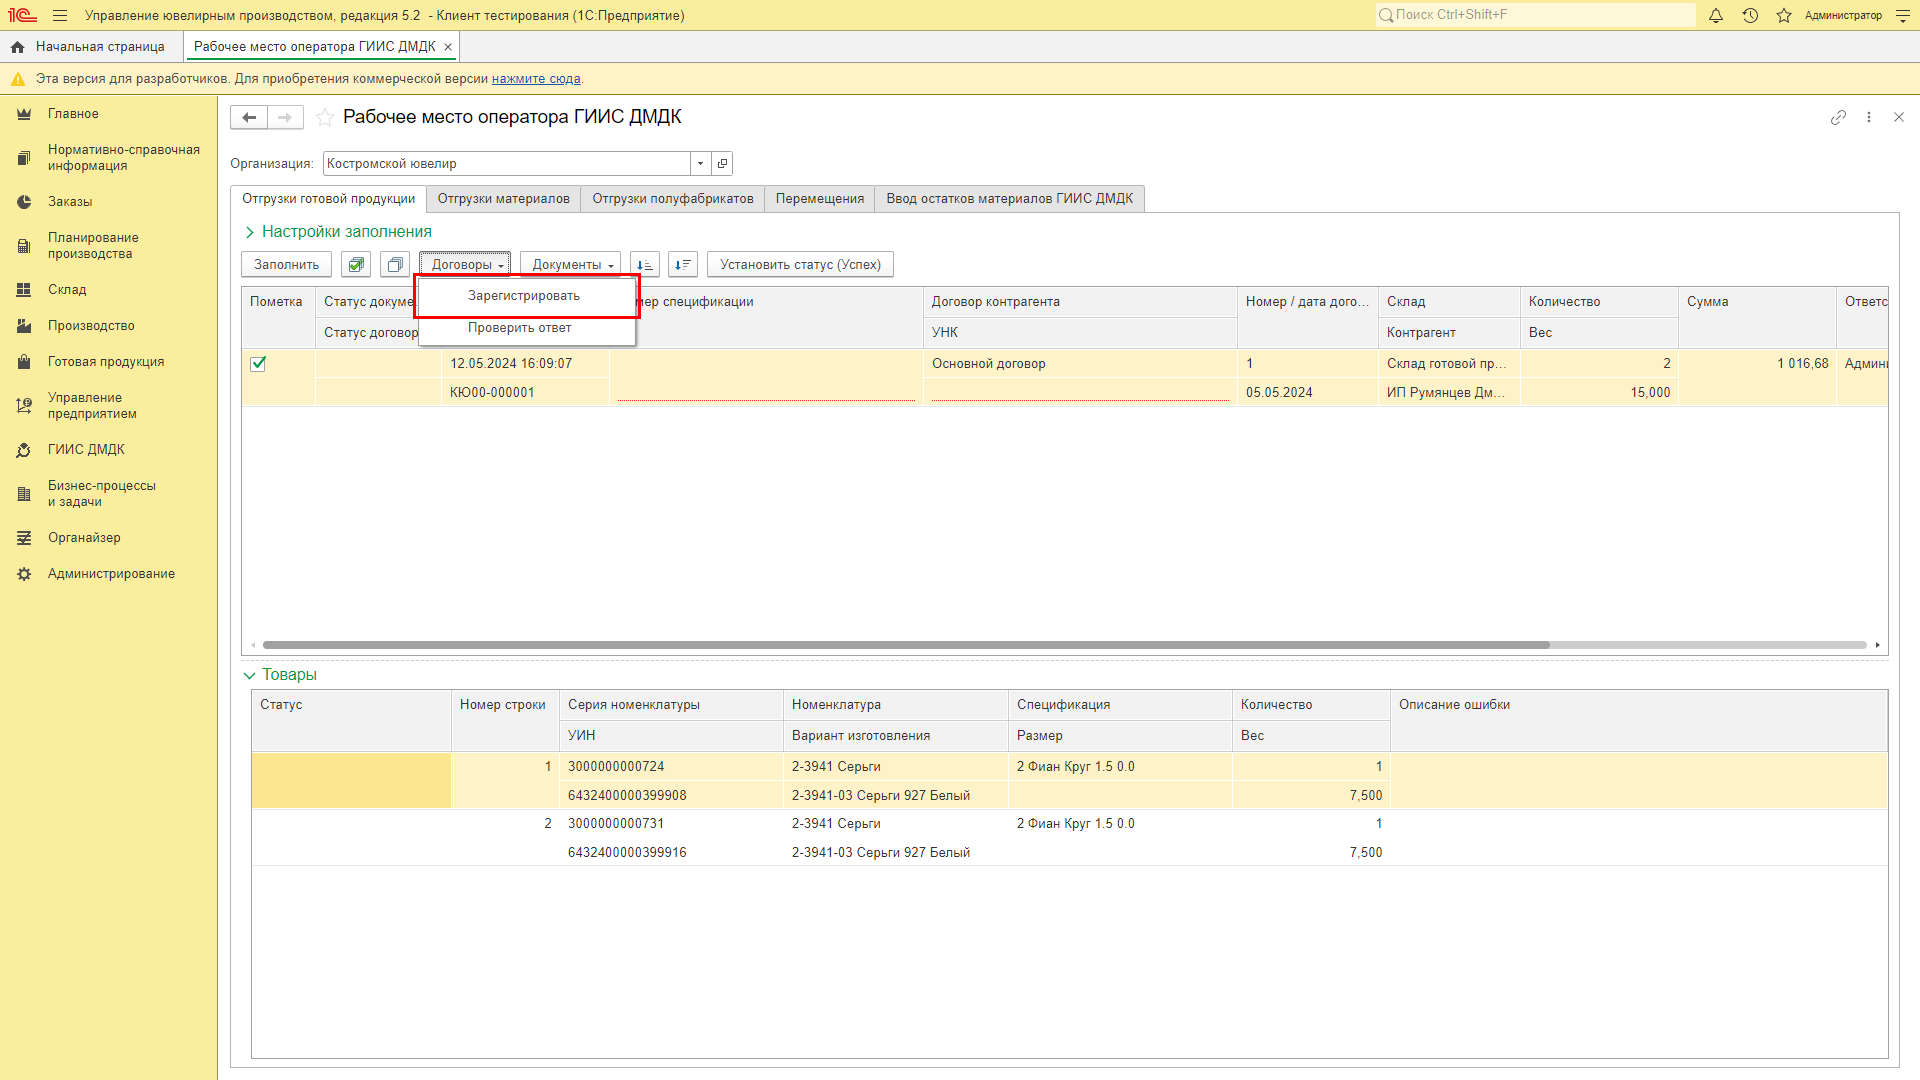
Task: Select goods row with series 3000000000731
Action: click(x=1069, y=838)
